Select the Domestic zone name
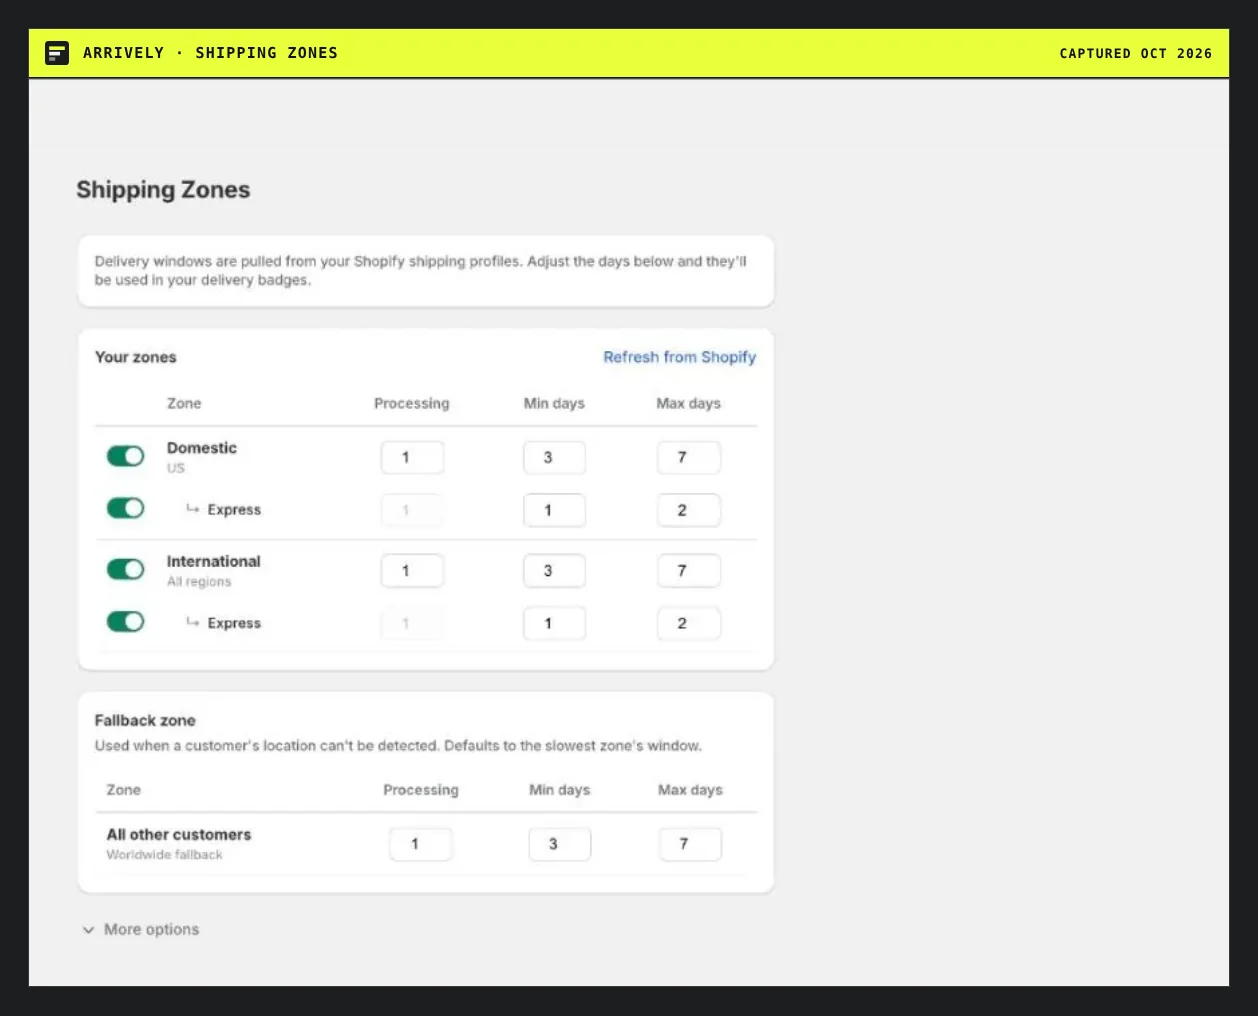Screen dimensions: 1258x1016 click(202, 448)
